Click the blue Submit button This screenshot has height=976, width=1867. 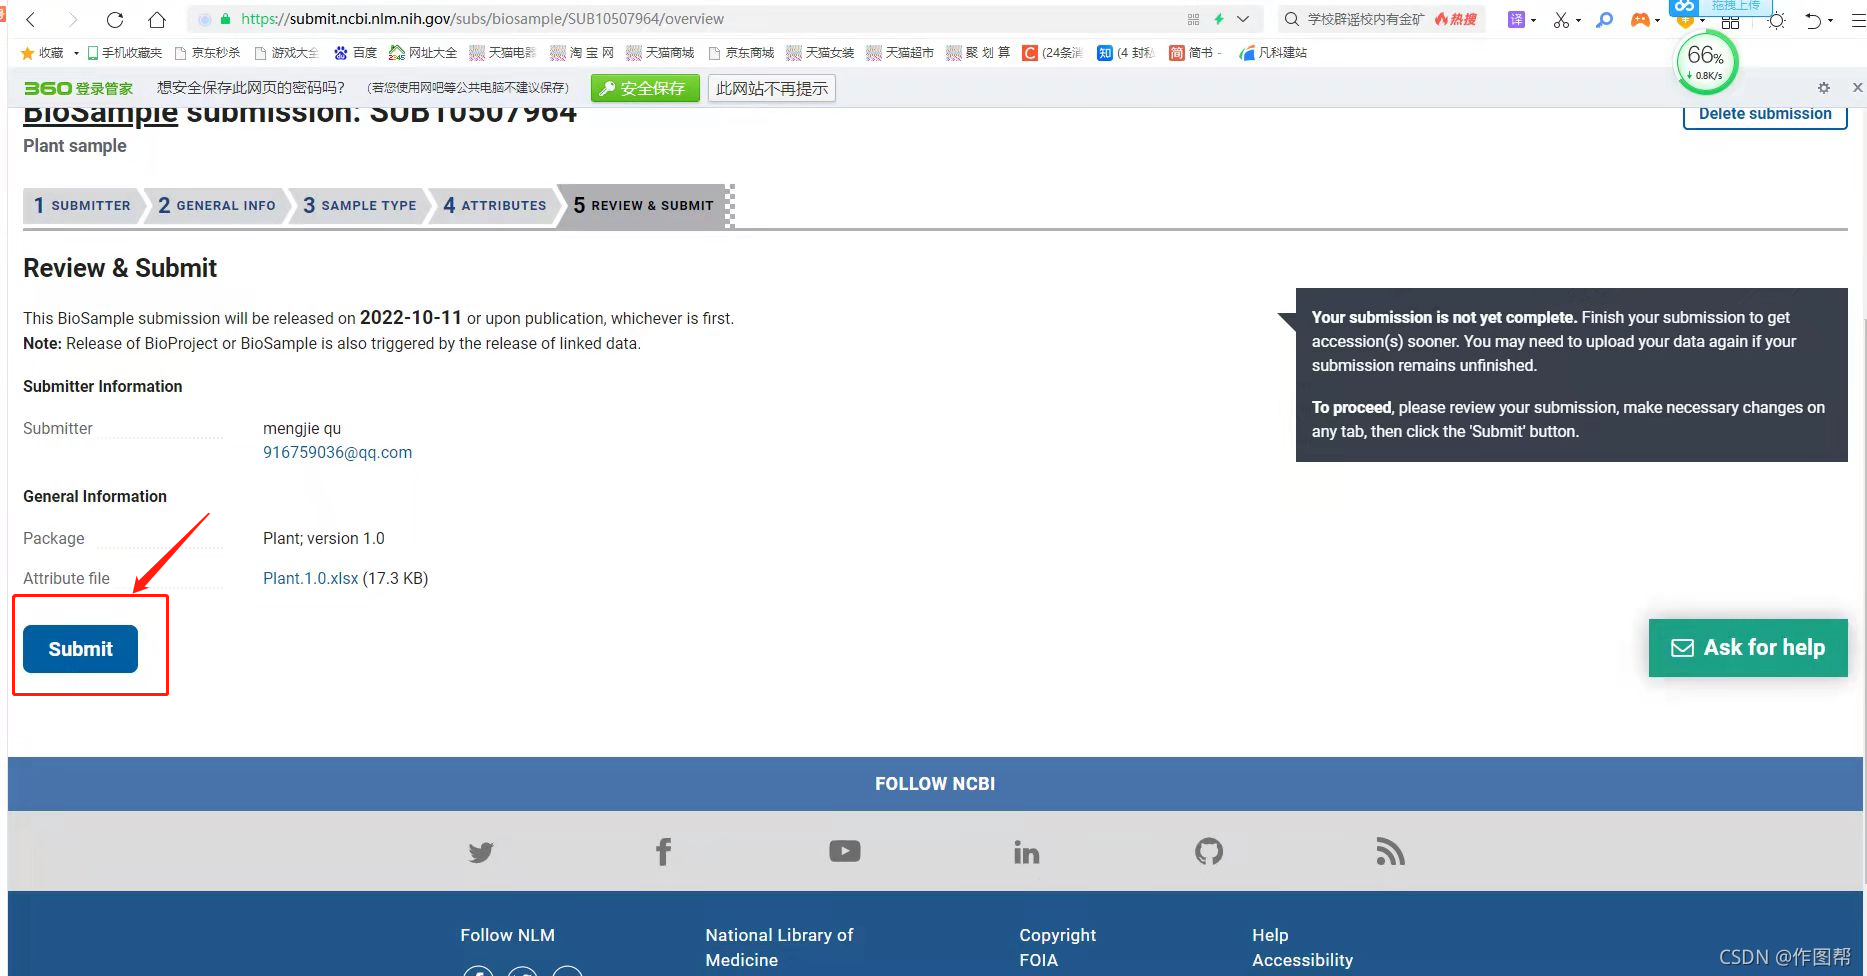tap(80, 649)
